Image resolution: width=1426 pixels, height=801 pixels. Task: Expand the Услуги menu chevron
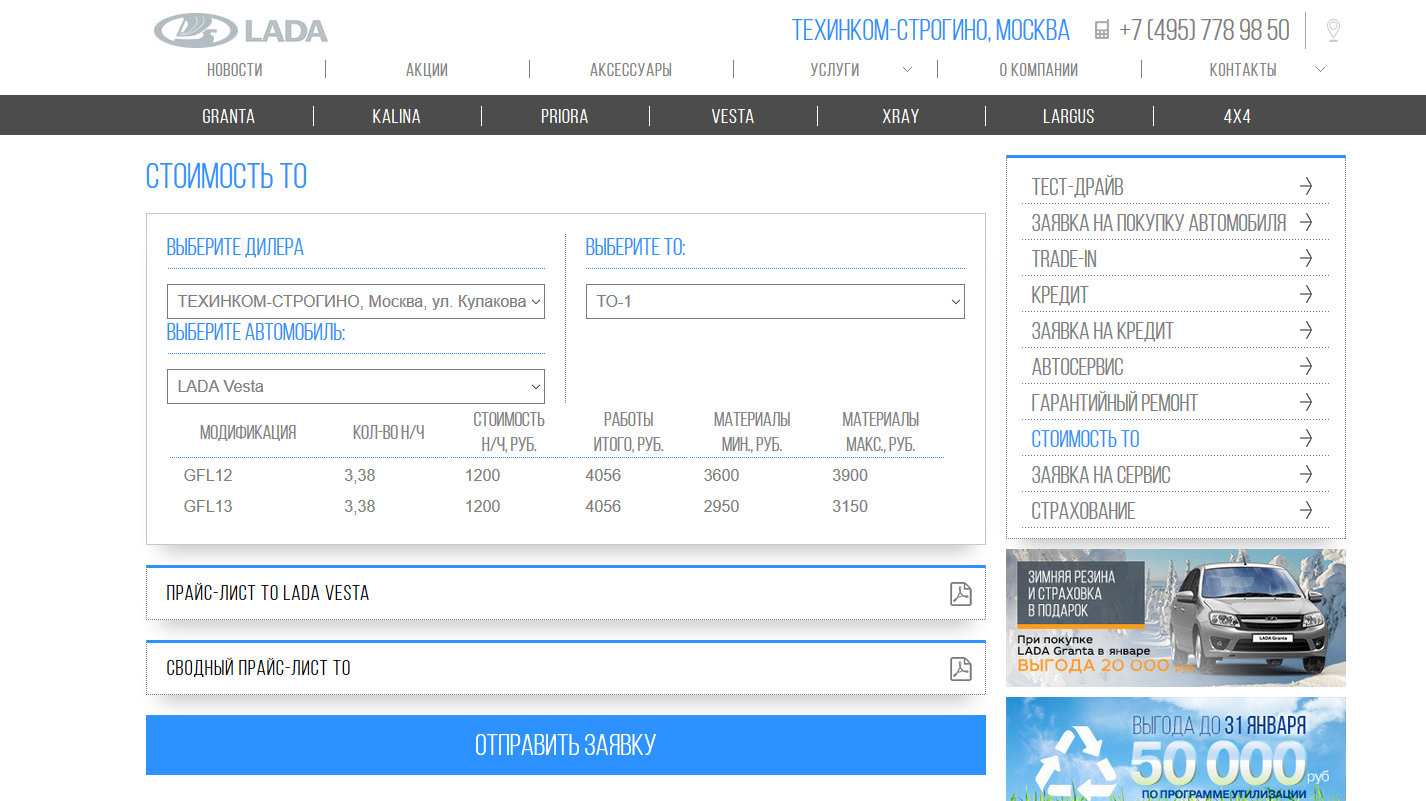907,70
